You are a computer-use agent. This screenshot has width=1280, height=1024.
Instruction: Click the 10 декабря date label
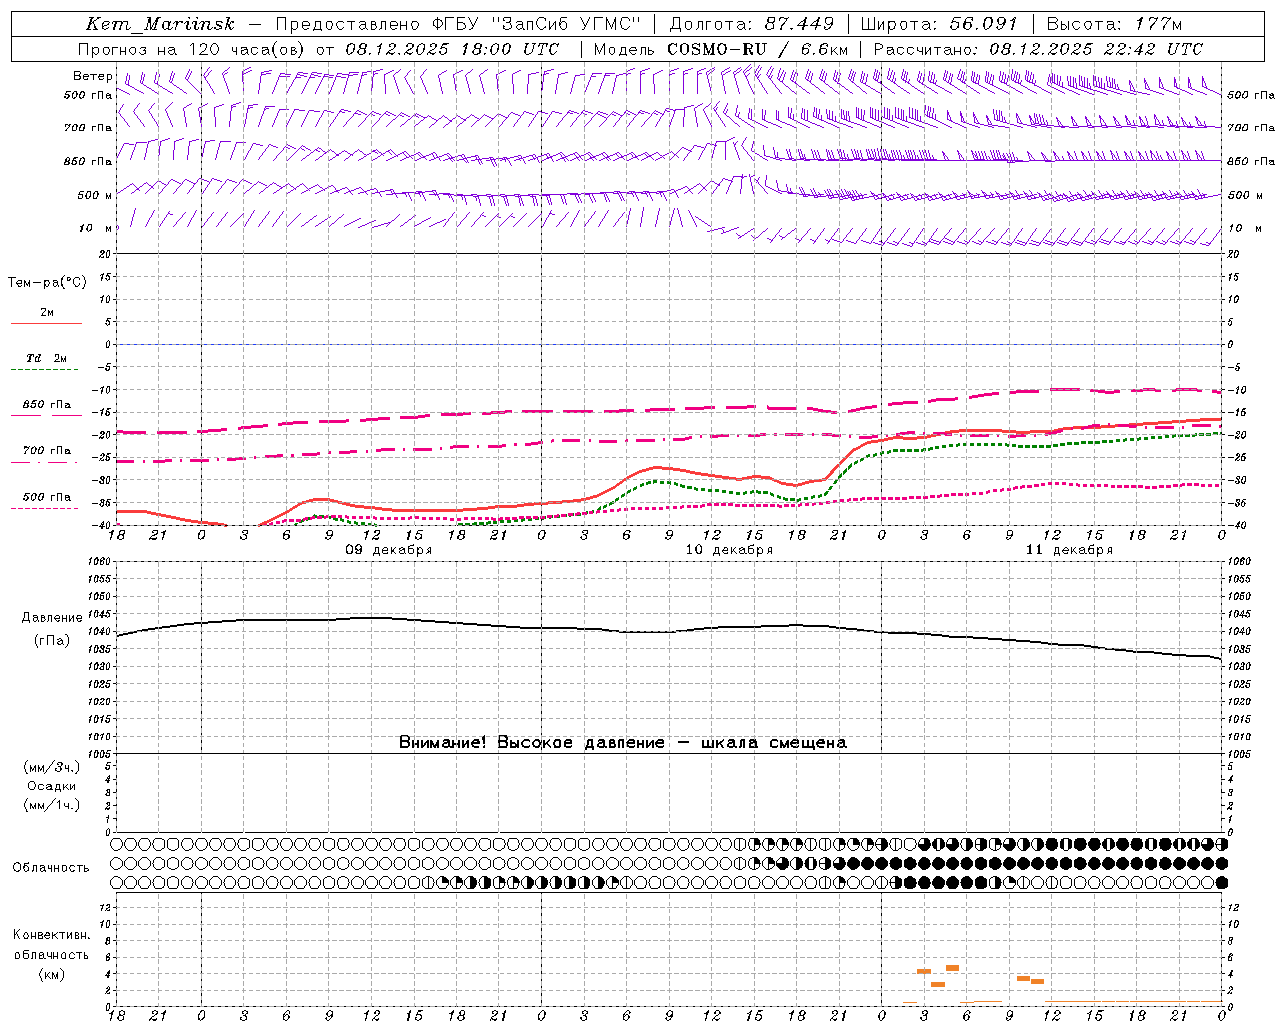(729, 550)
